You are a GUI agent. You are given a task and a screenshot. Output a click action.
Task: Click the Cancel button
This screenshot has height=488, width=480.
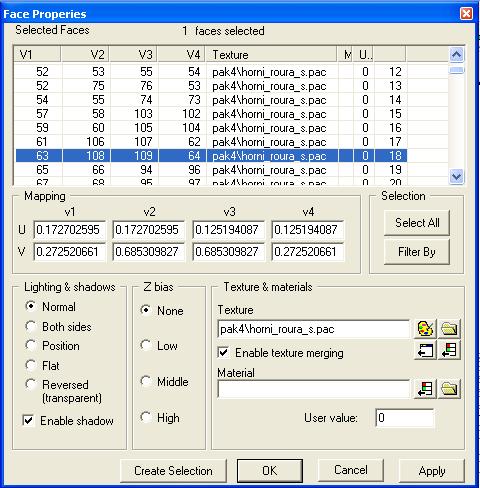pyautogui.click(x=351, y=470)
